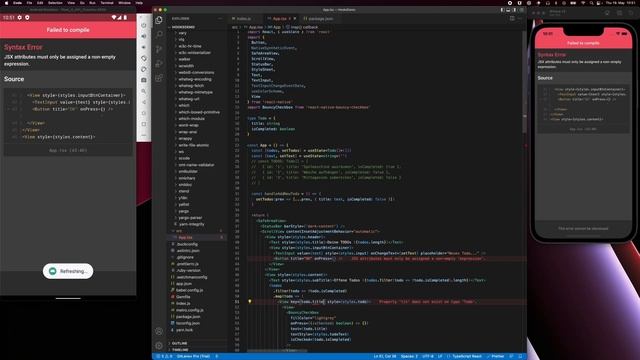Open the emulator more options dots
The image size is (640, 360).
point(144,135)
